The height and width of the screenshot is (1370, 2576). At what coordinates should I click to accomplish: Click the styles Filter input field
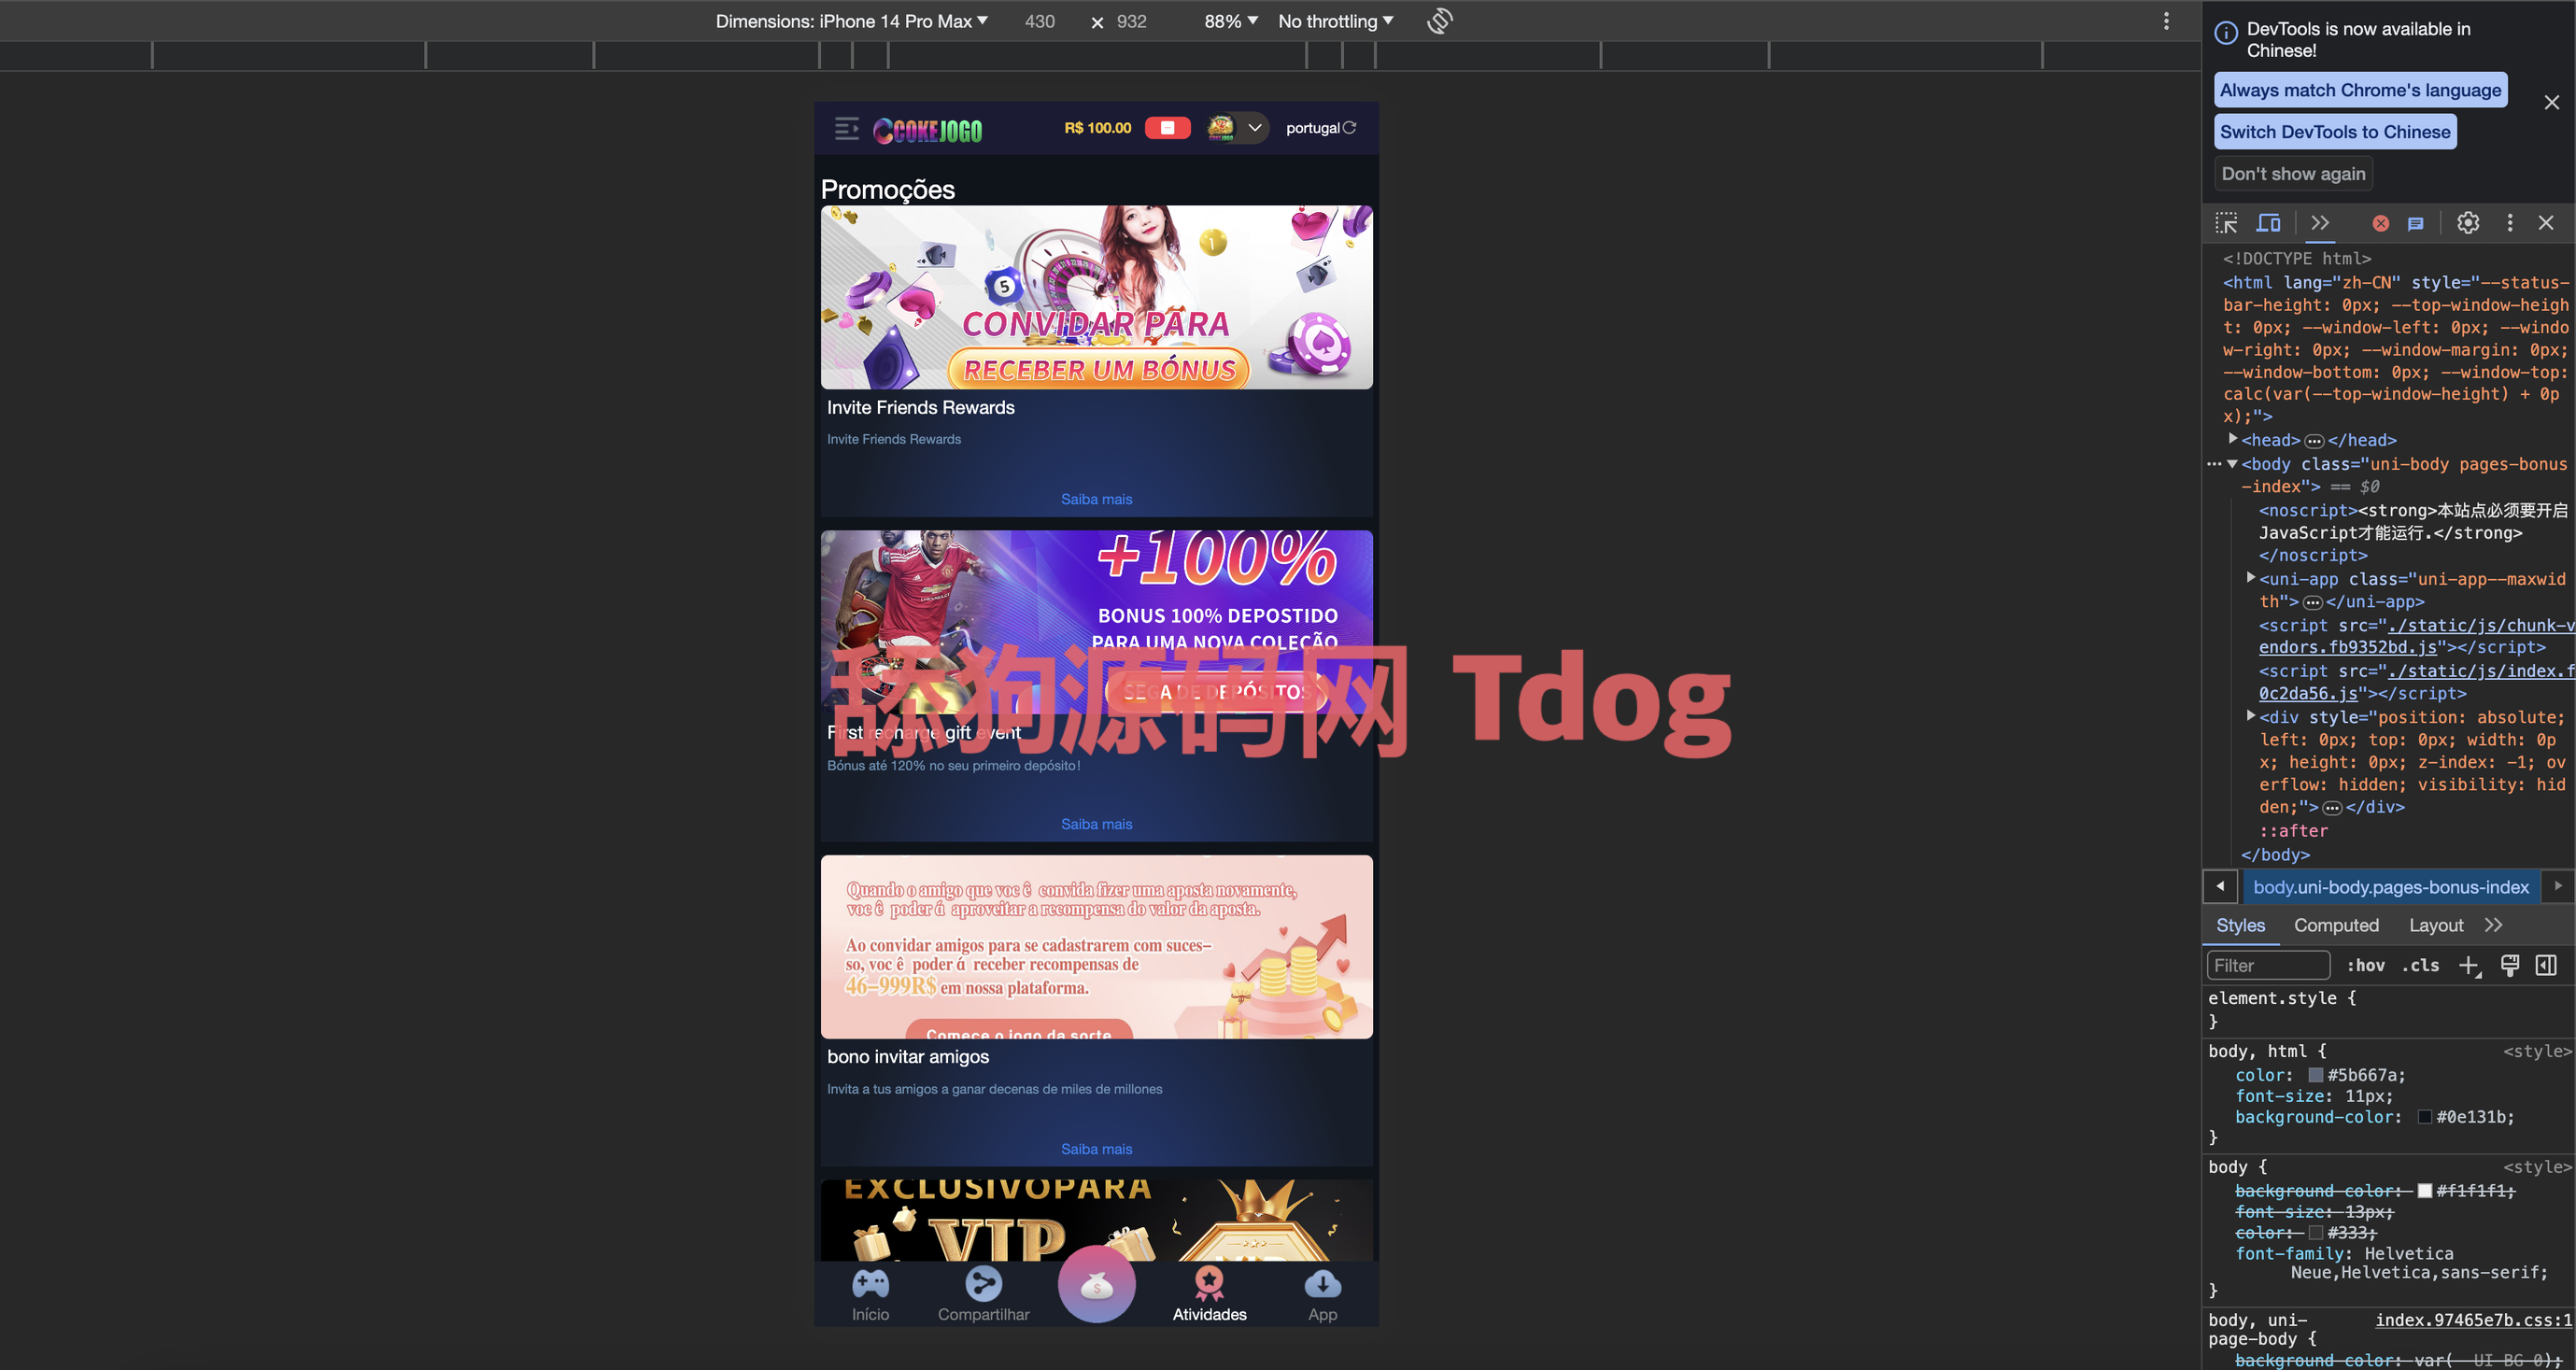click(2267, 965)
